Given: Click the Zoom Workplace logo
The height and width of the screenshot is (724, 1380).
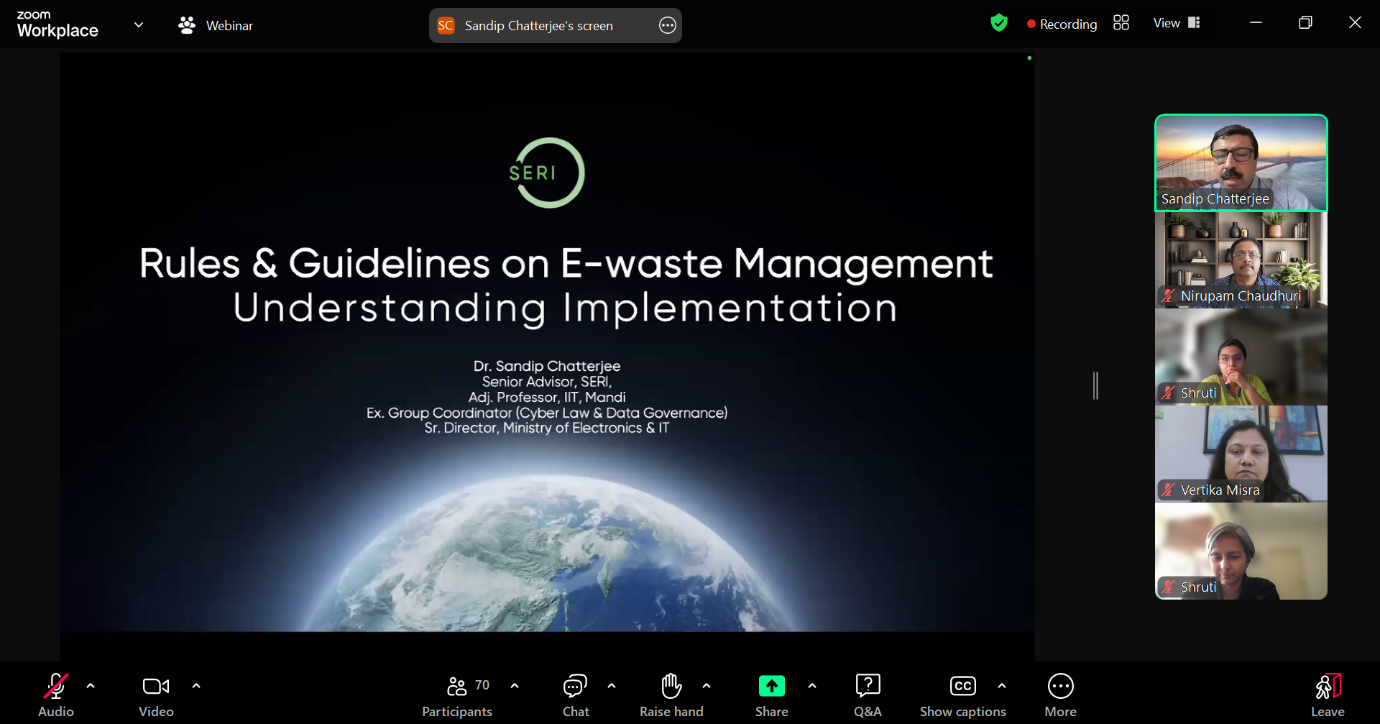Looking at the screenshot, I should [57, 25].
